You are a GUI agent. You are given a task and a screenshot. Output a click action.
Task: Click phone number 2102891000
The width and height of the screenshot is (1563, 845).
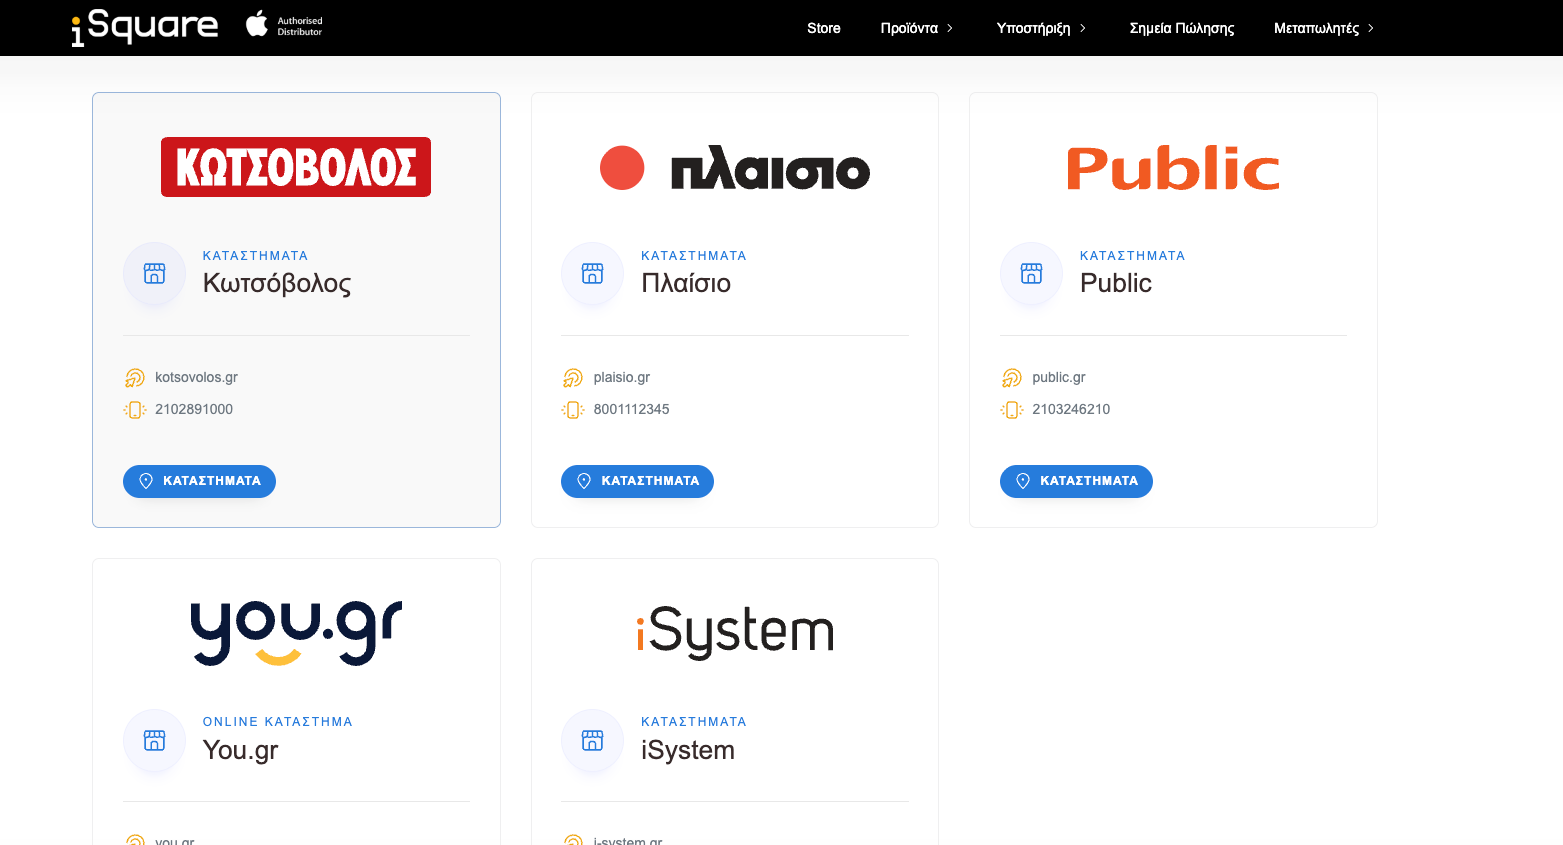pyautogui.click(x=194, y=409)
